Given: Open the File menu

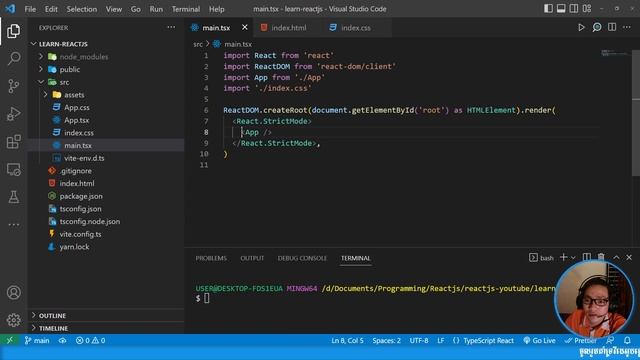Looking at the screenshot, I should click(30, 9).
